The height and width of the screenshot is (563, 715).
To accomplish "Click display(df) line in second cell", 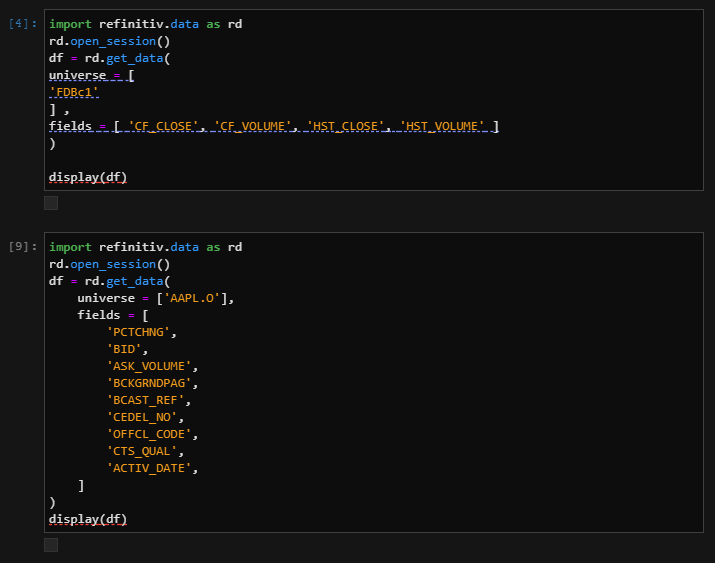I will [88, 519].
